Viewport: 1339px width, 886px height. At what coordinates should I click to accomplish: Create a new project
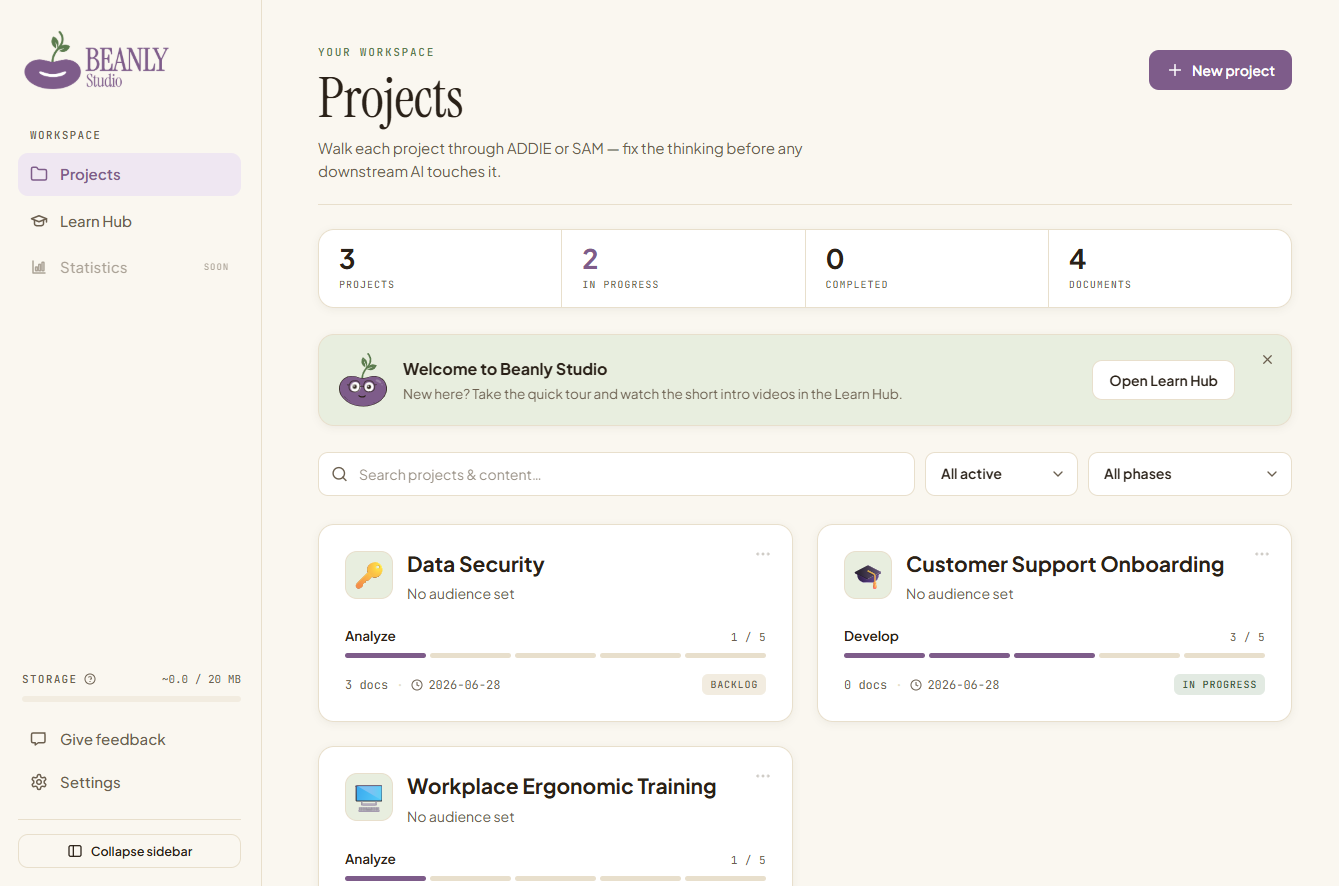(x=1220, y=70)
